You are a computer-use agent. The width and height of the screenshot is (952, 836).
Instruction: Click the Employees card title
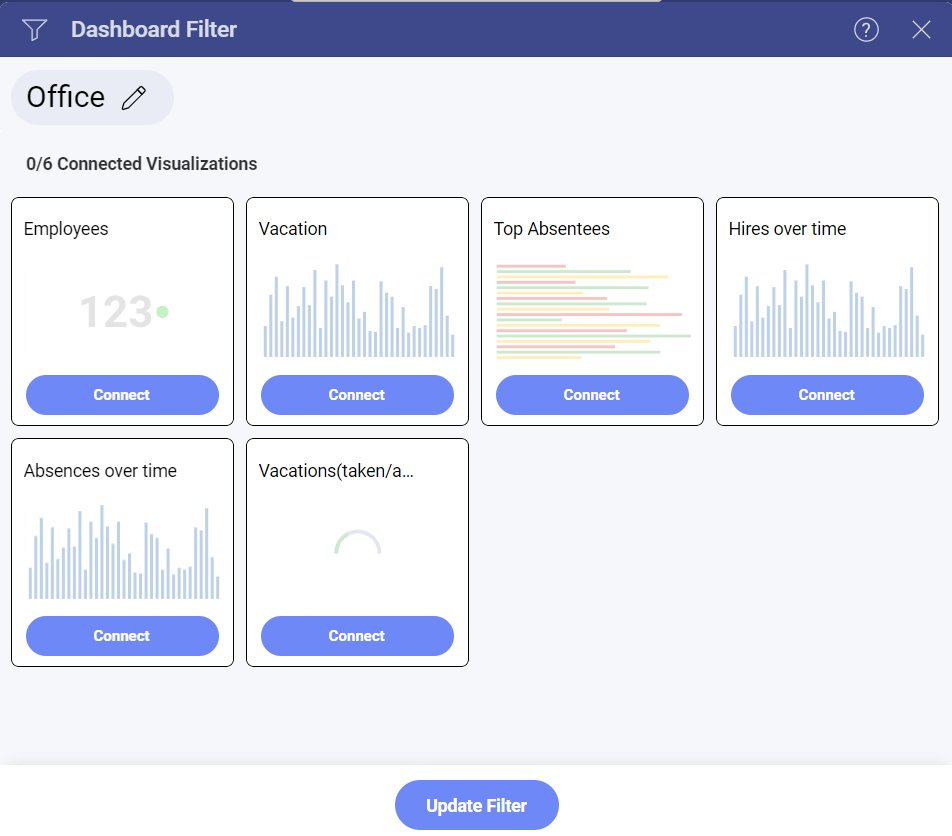[66, 229]
